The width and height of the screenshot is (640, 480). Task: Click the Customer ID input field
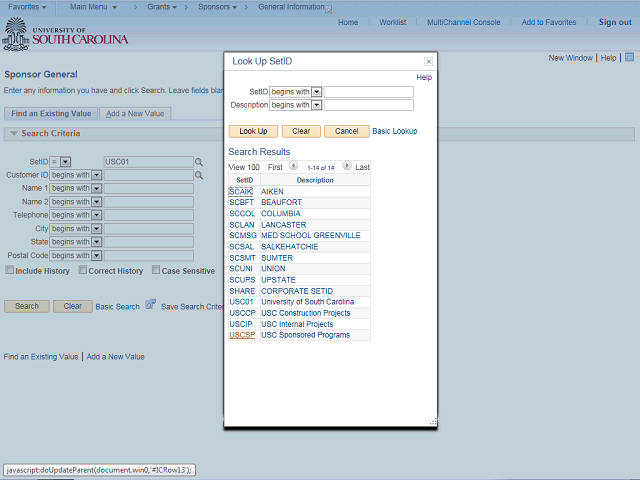pos(149,175)
